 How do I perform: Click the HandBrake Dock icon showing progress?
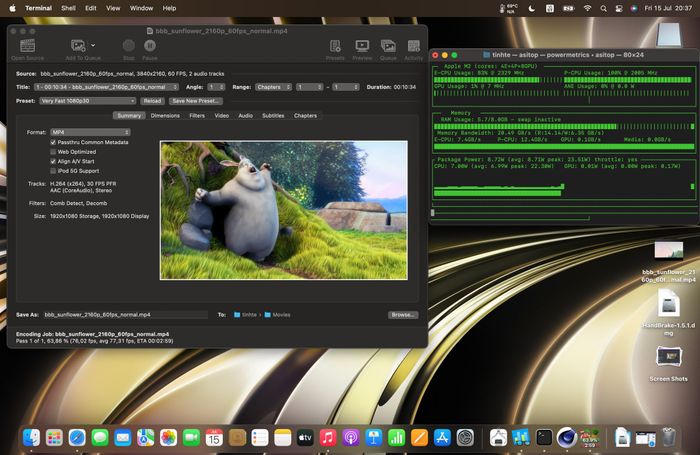[x=589, y=438]
